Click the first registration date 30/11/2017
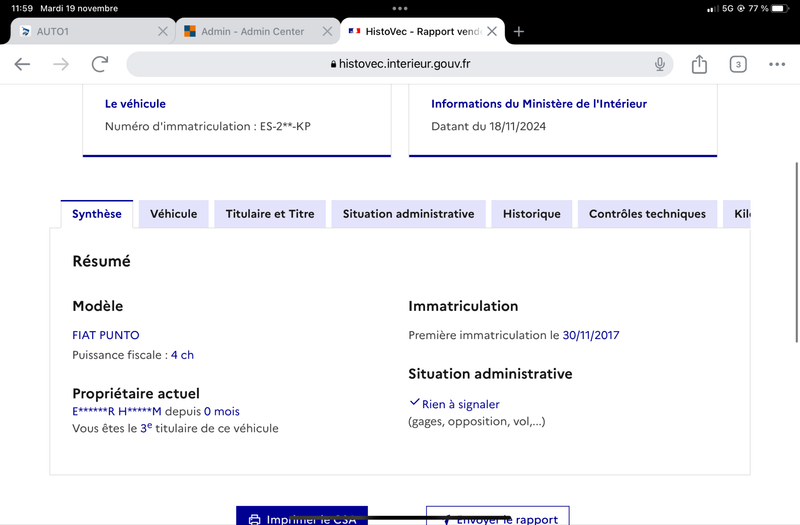800x525 pixels. point(591,335)
